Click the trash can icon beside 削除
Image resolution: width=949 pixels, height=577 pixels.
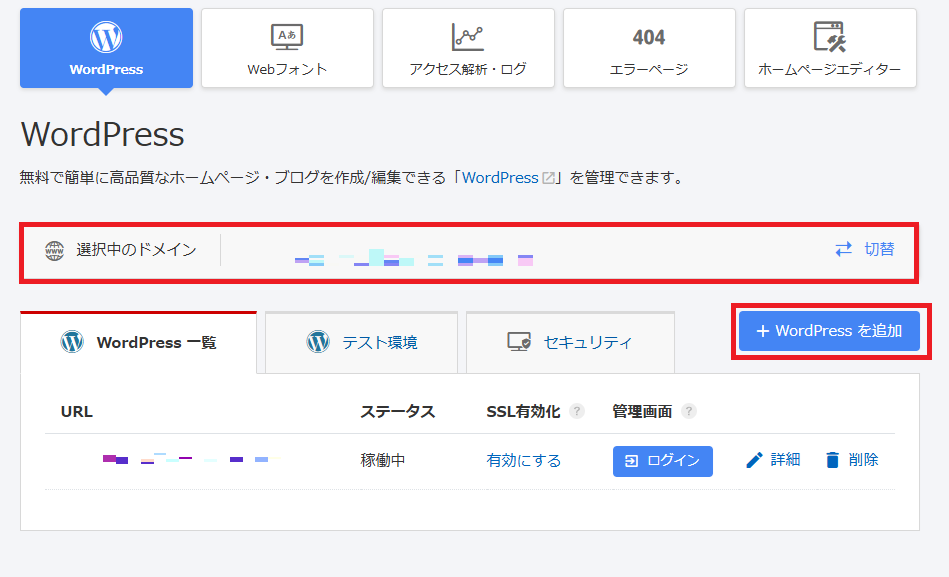833,460
